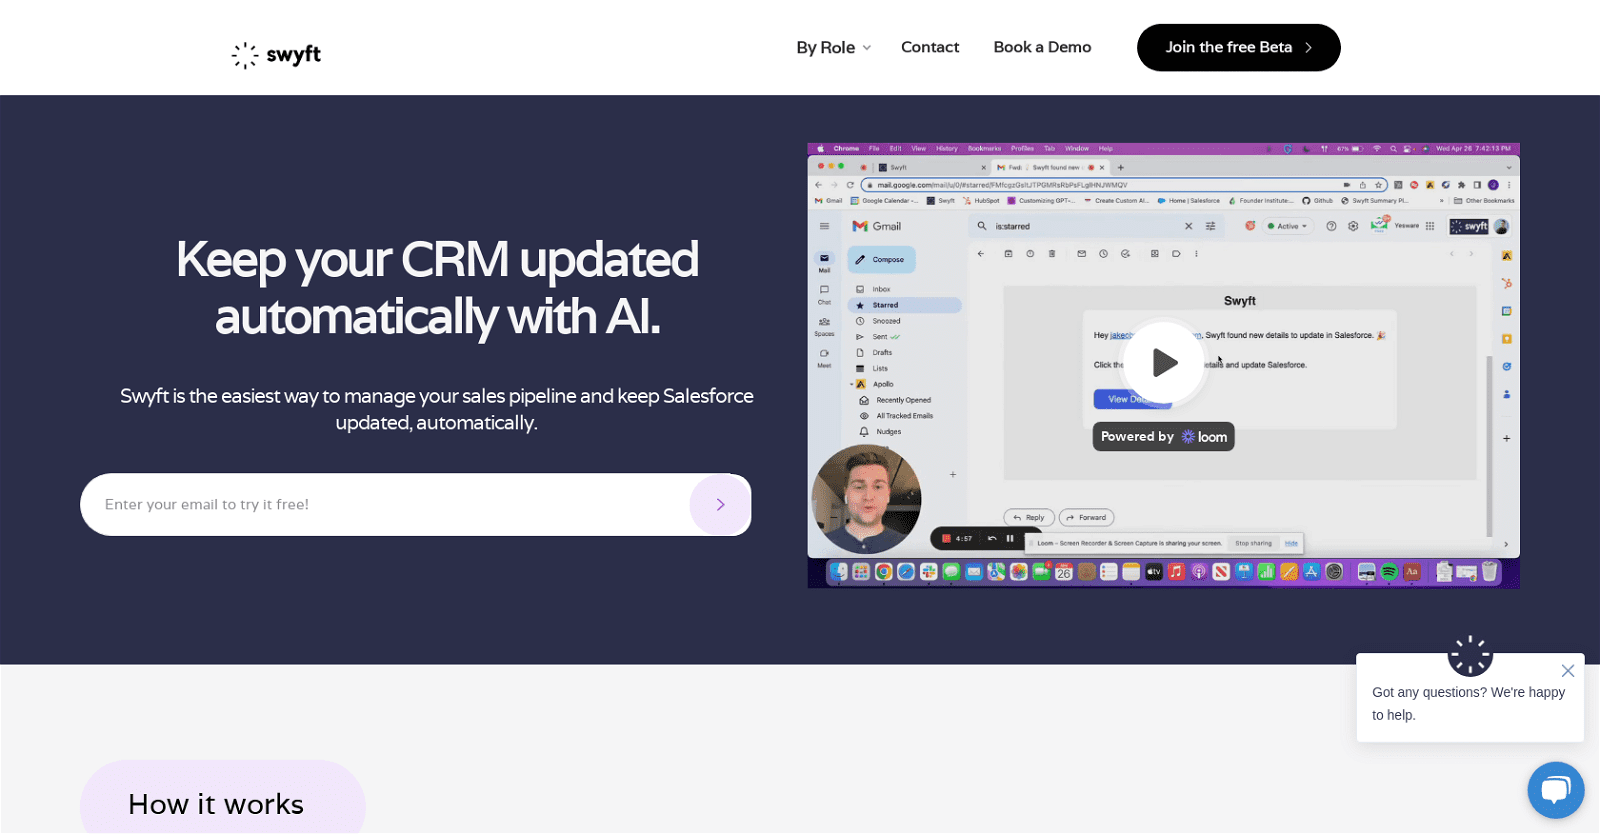Open the Book a Demo link
The width and height of the screenshot is (1600, 834).
coord(1042,47)
